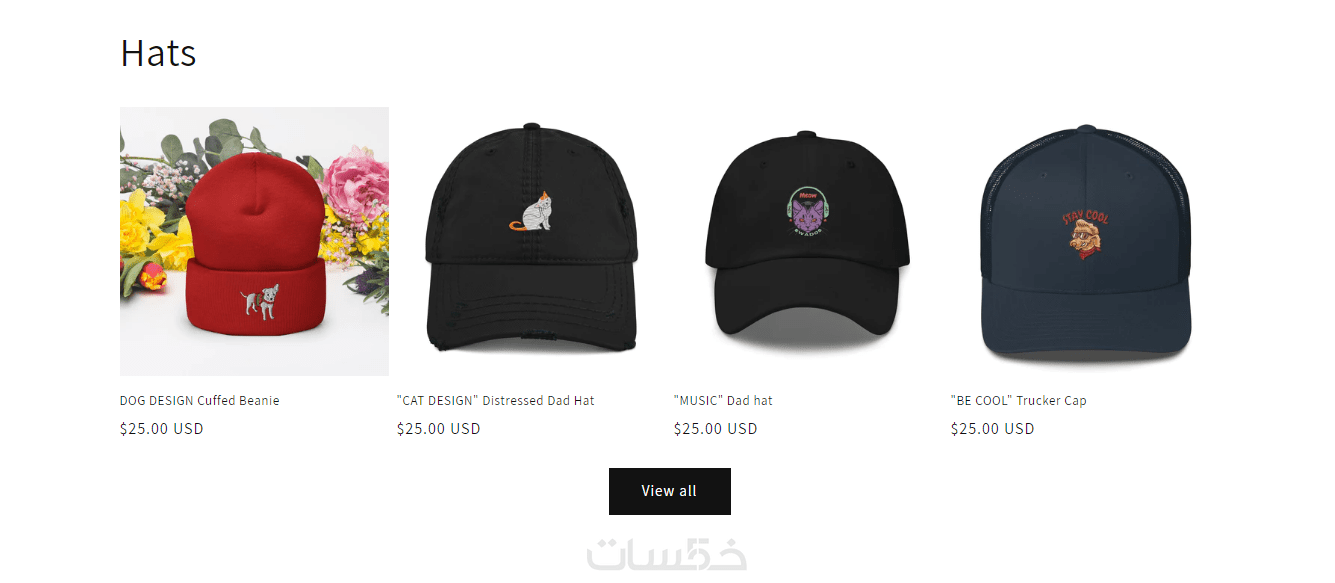Open the black distressed dad hat image

point(531,241)
